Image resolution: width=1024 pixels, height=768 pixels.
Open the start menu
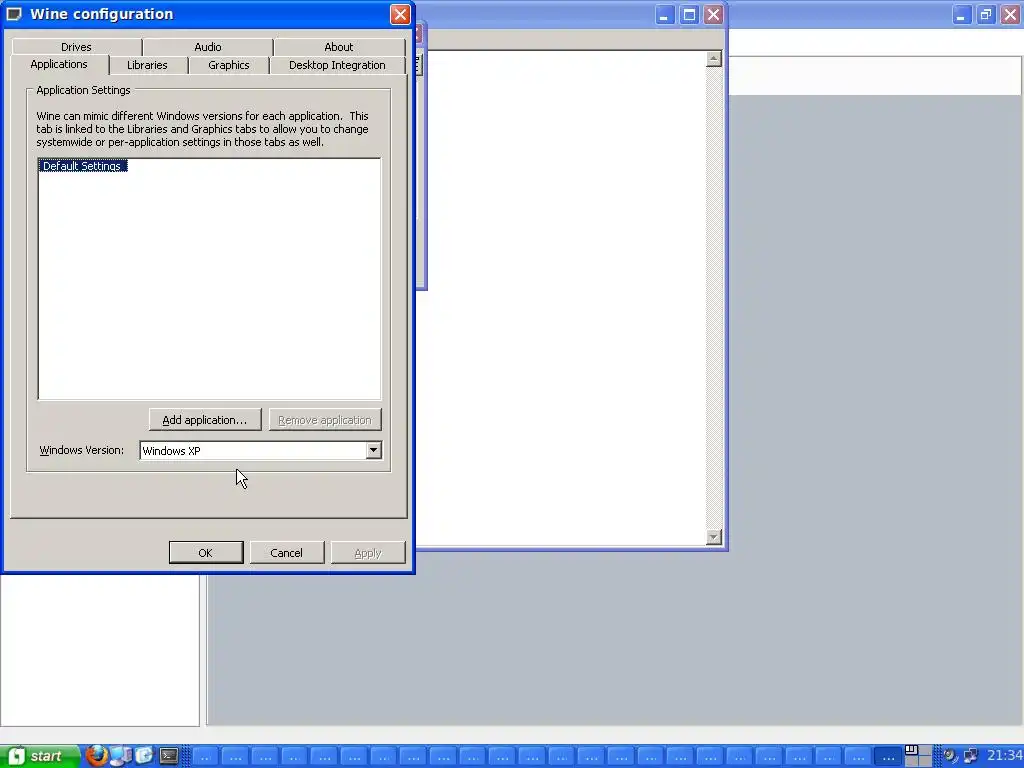pos(39,756)
